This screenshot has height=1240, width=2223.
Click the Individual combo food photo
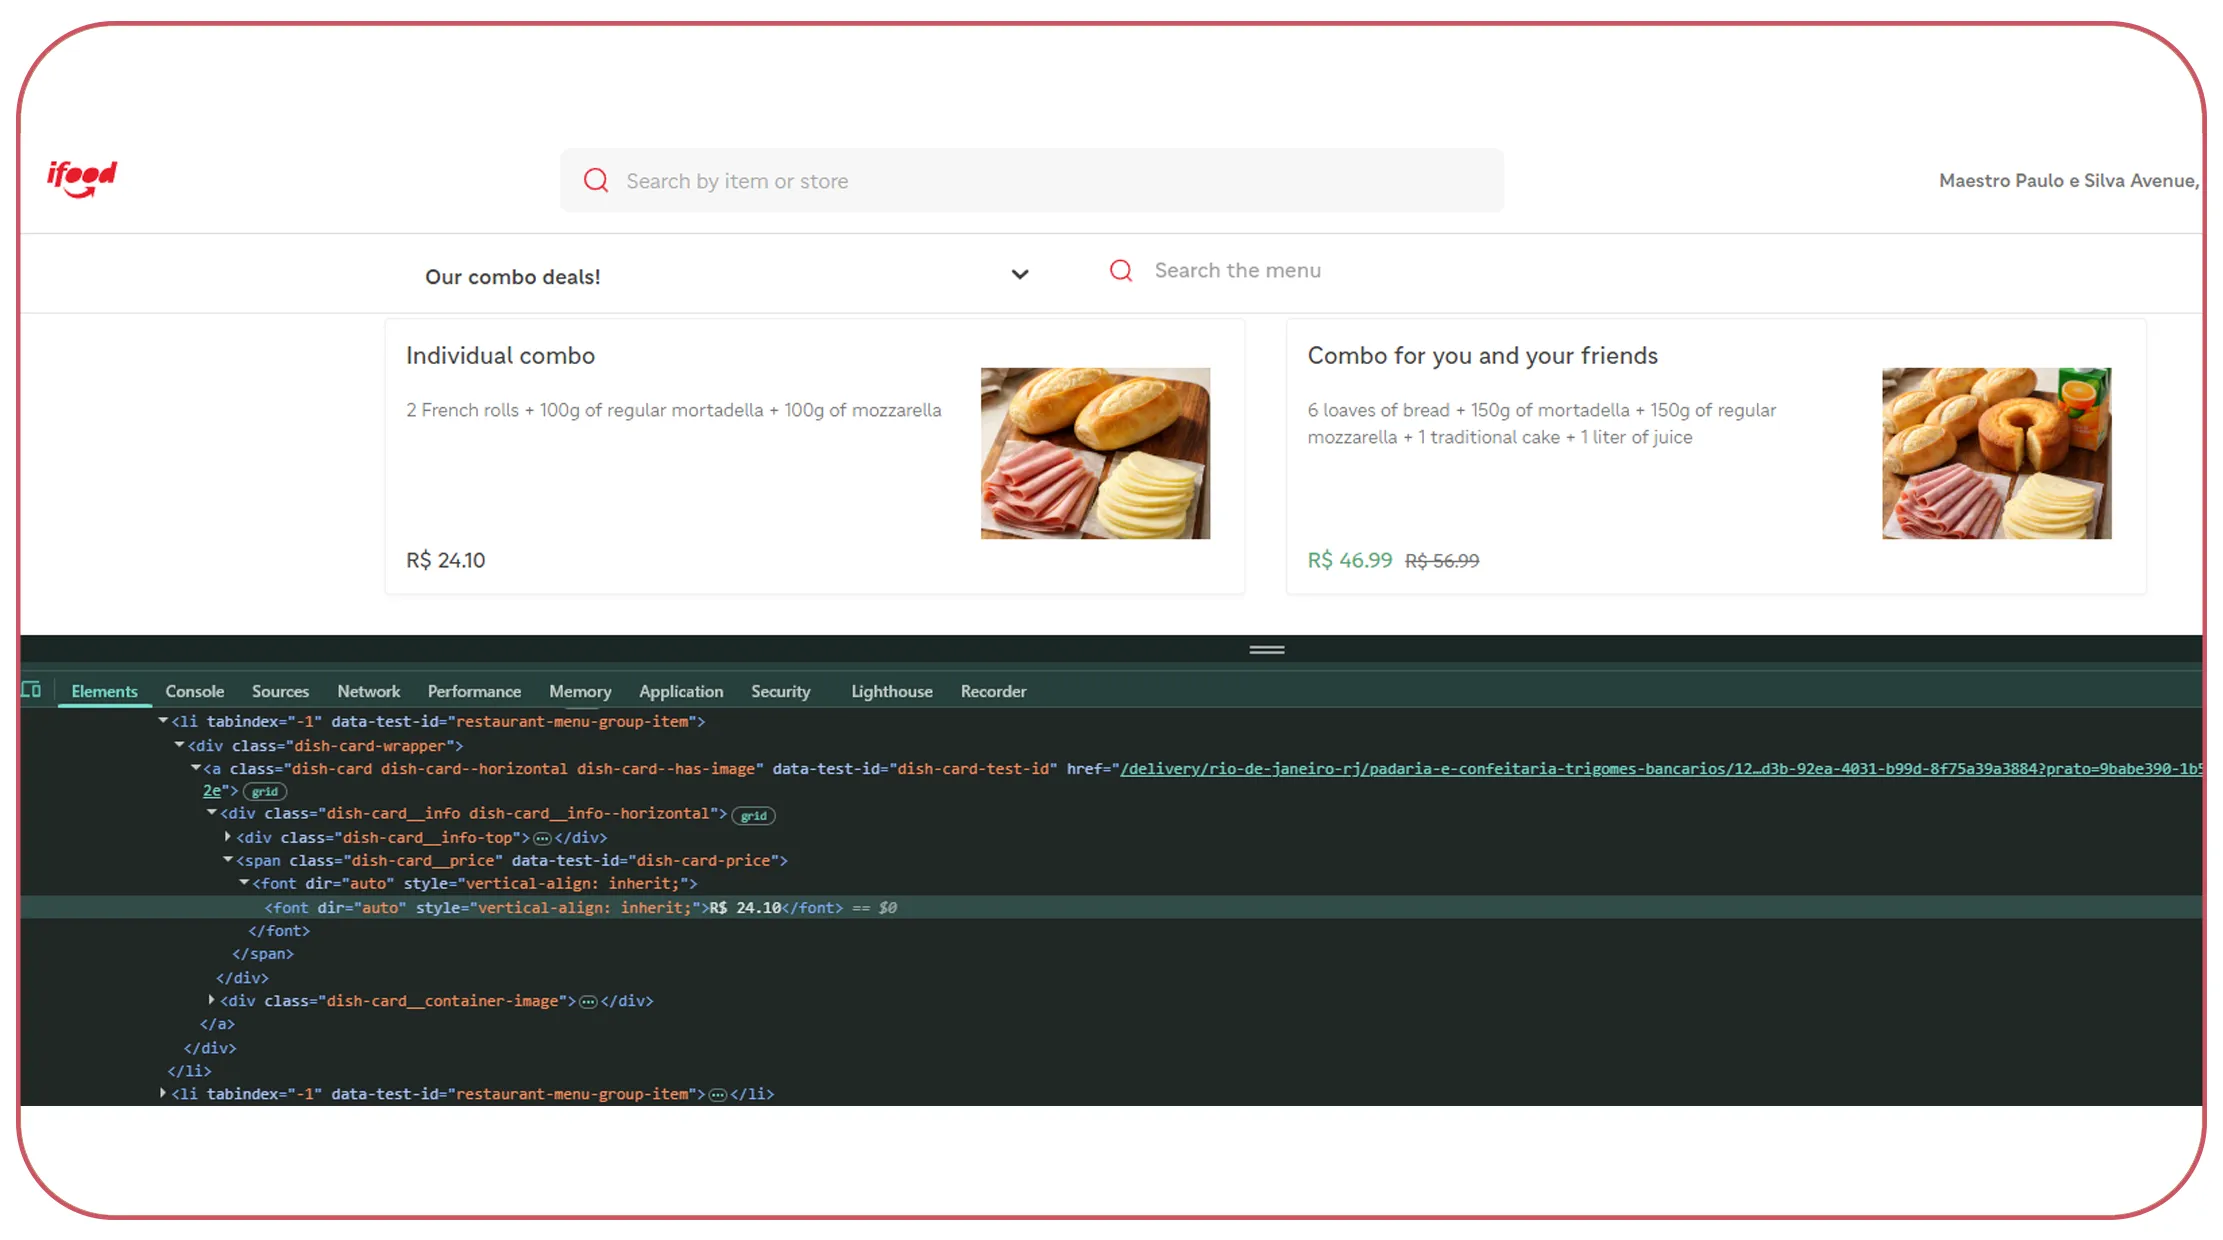(x=1095, y=453)
